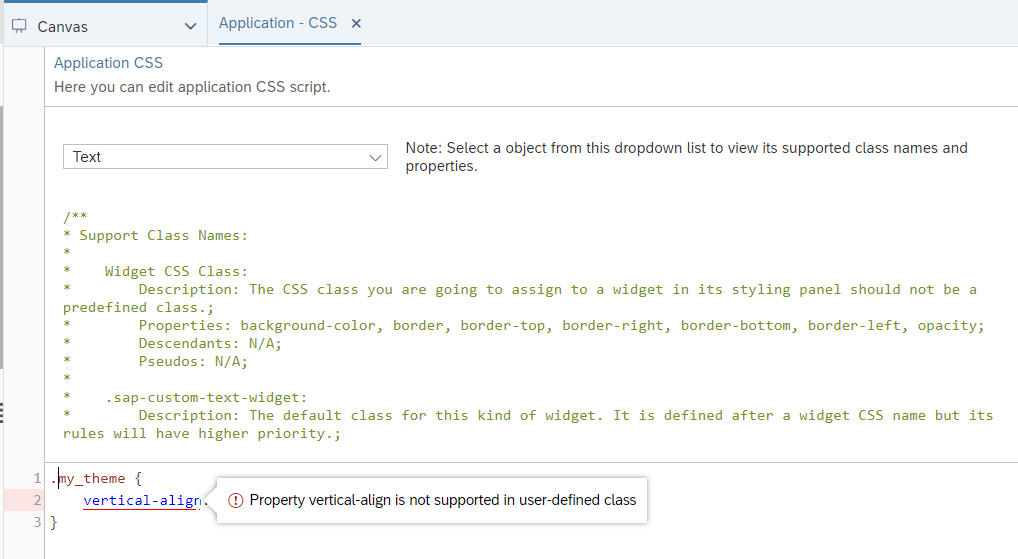Image resolution: width=1018 pixels, height=559 pixels.
Task: Click the red error icon in tooltip
Action: tap(236, 500)
